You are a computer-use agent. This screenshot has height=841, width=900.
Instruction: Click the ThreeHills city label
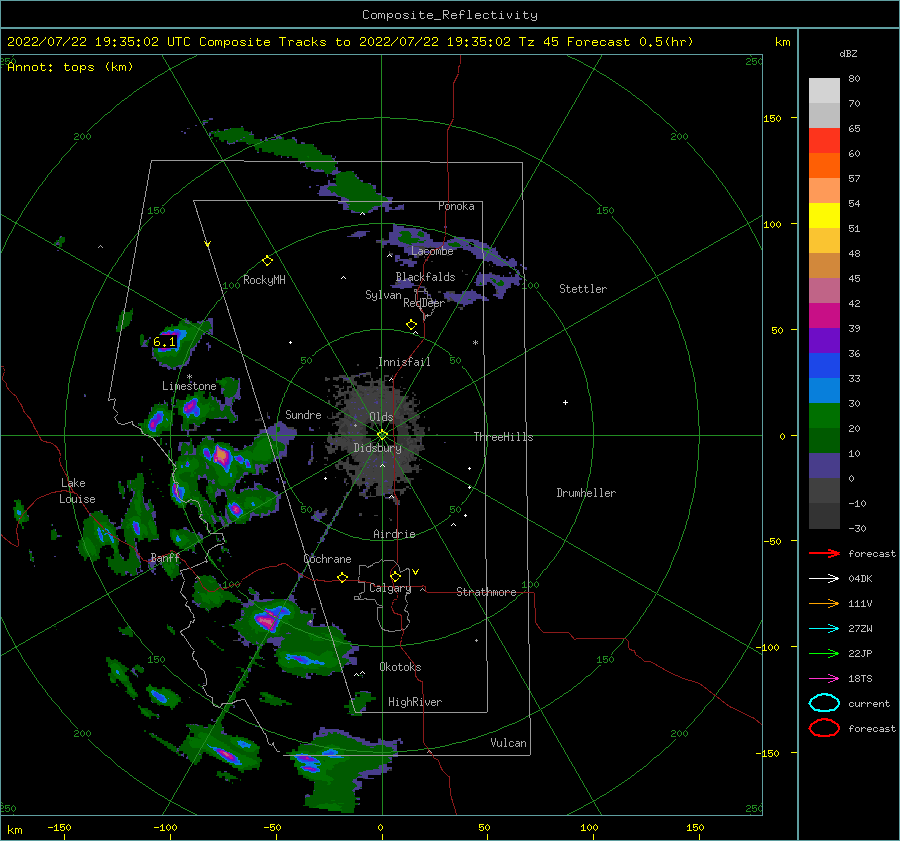click(503, 437)
